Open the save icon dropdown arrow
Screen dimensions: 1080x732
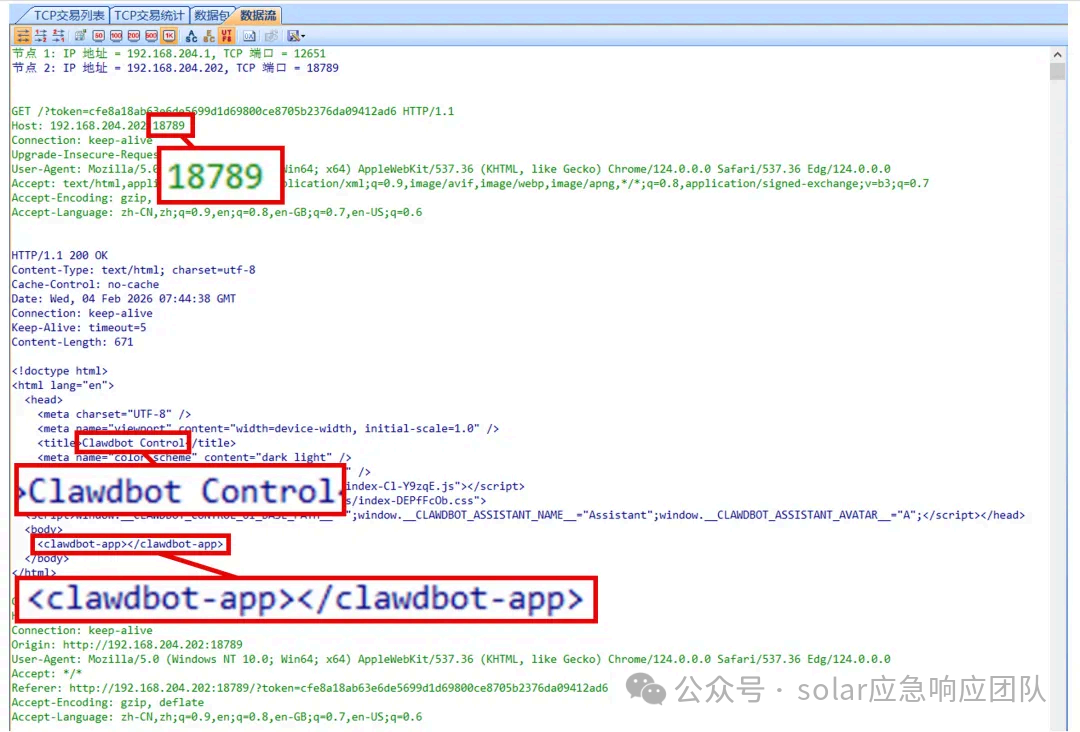click(x=303, y=36)
